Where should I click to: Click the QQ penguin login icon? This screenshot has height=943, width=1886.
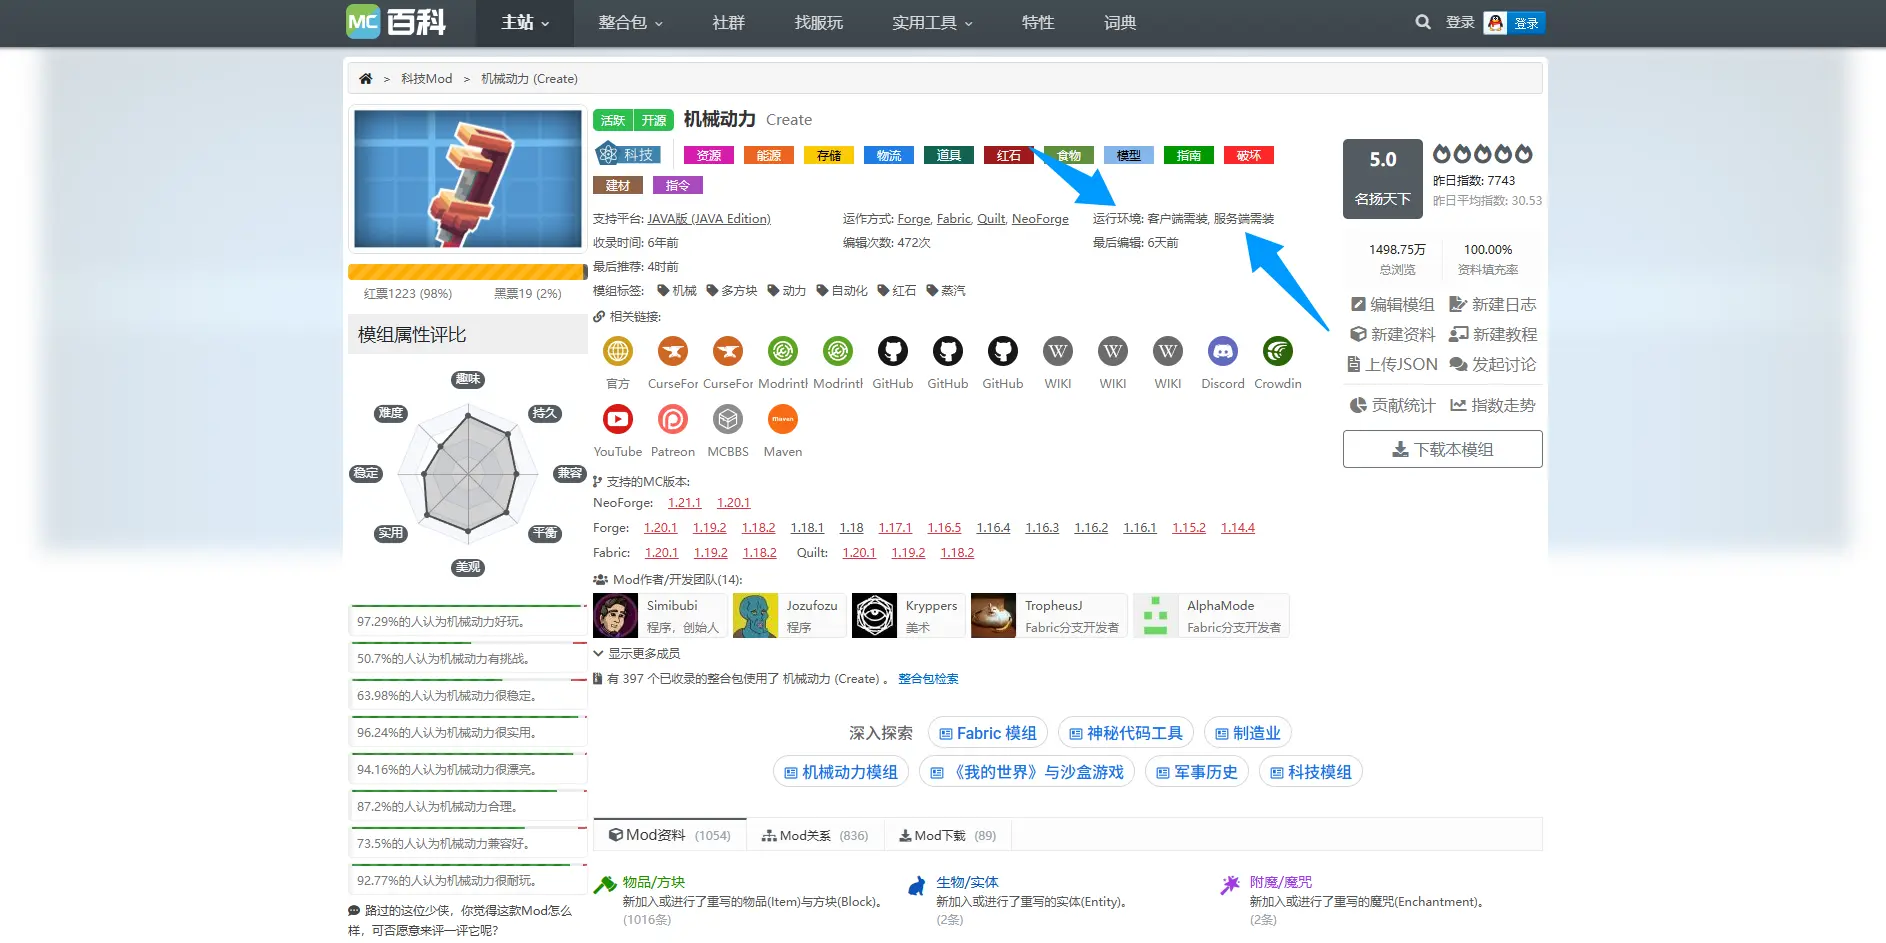tap(1495, 23)
